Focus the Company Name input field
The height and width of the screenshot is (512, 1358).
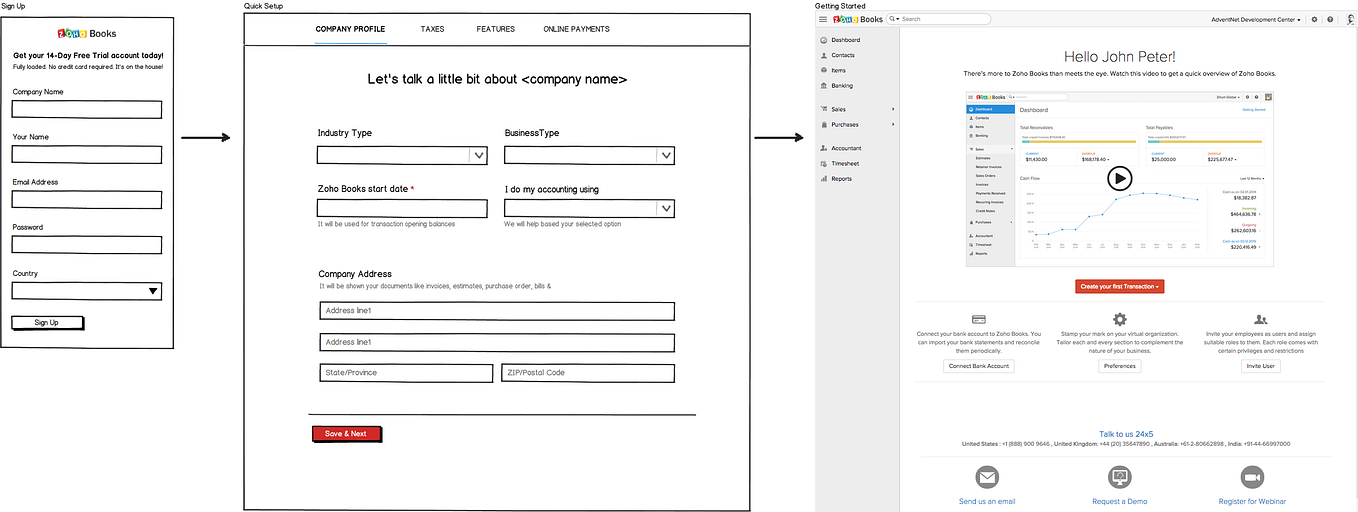(x=87, y=109)
